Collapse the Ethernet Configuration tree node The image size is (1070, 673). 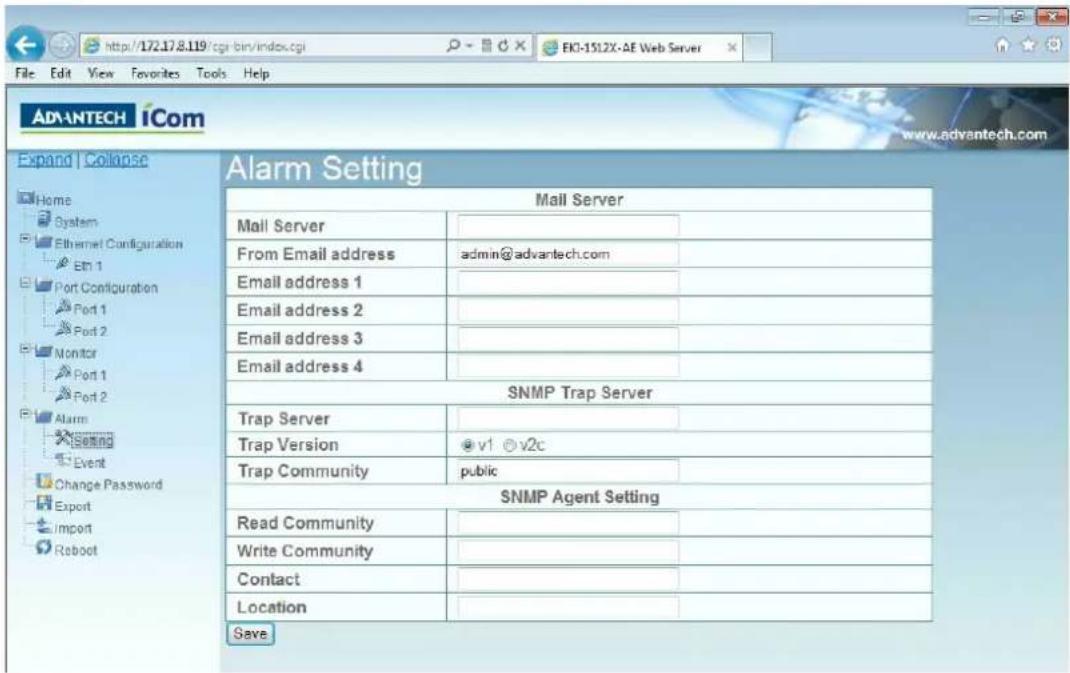coord(25,240)
